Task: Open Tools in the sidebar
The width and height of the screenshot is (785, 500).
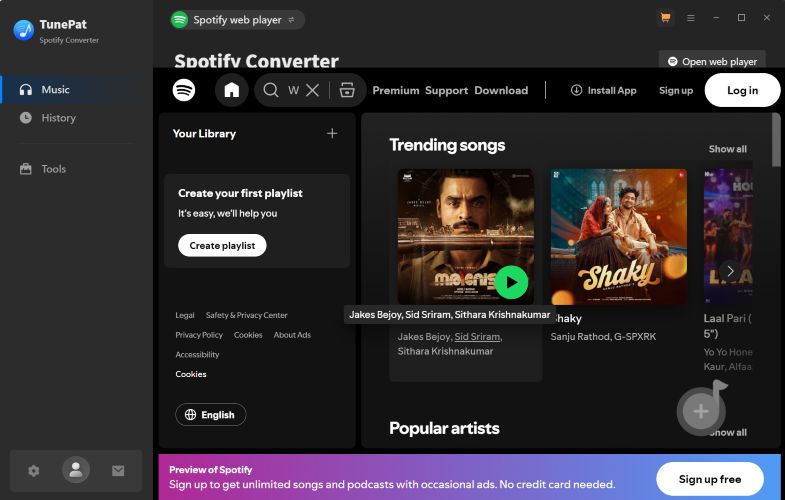Action: pyautogui.click(x=53, y=169)
